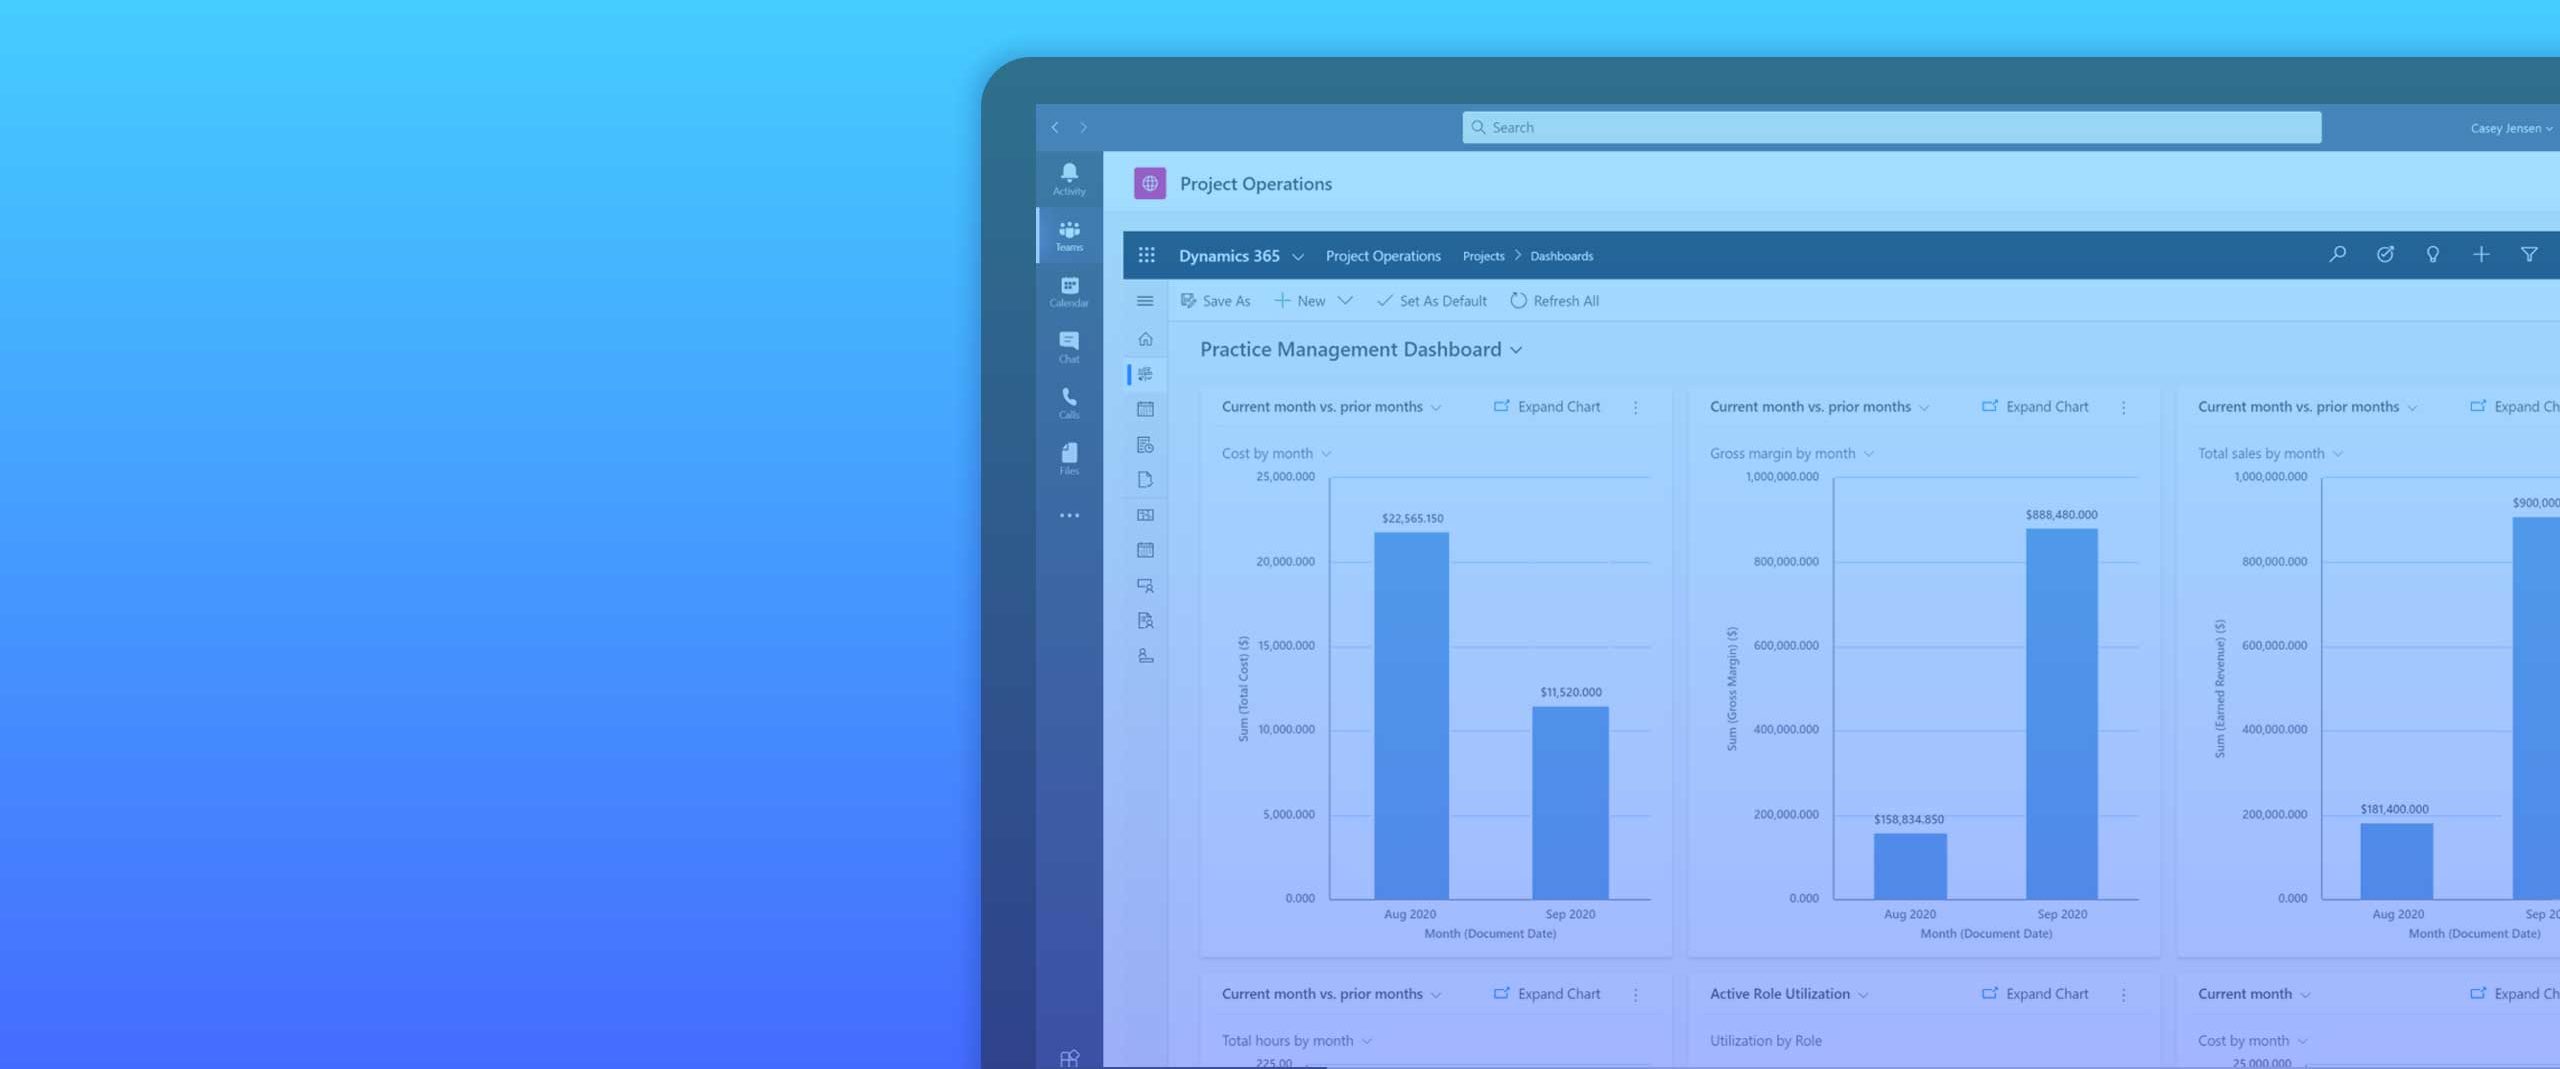Open the Dynamics 365 app launcher grid
Viewport: 2560px width, 1069px height.
1146,255
